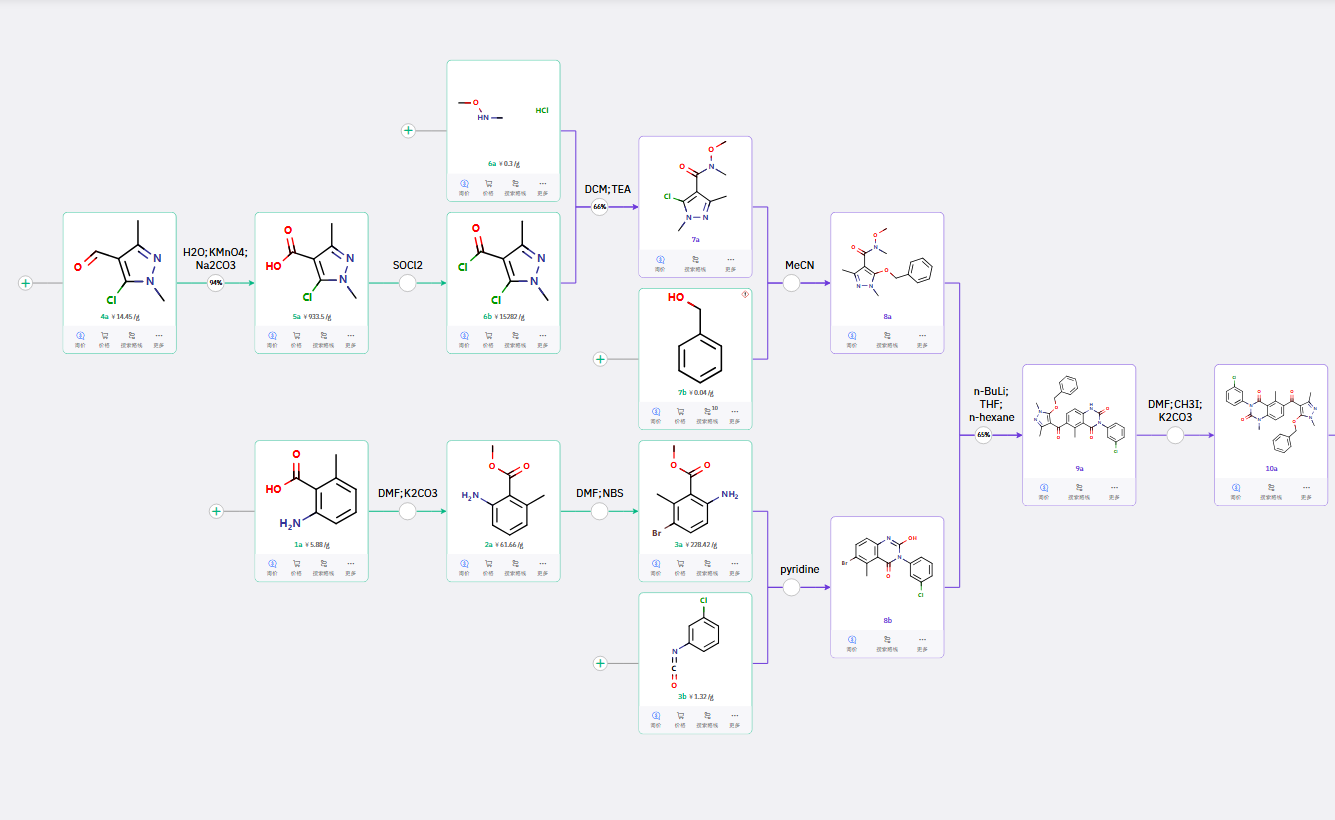1335x820 pixels.
Task: Click the warning badge on compound 7b card
Action: (x=745, y=295)
